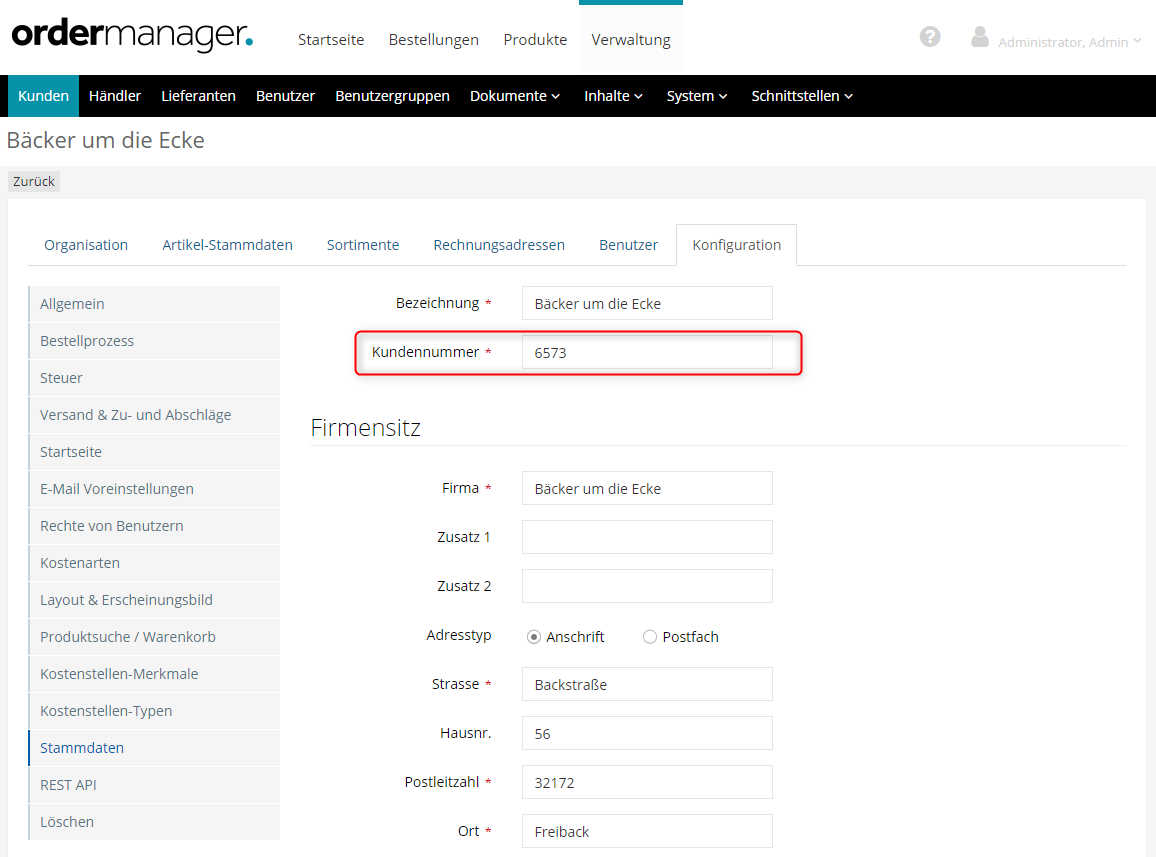Click the ordermanager logo
The height and width of the screenshot is (857, 1156).
click(x=132, y=37)
